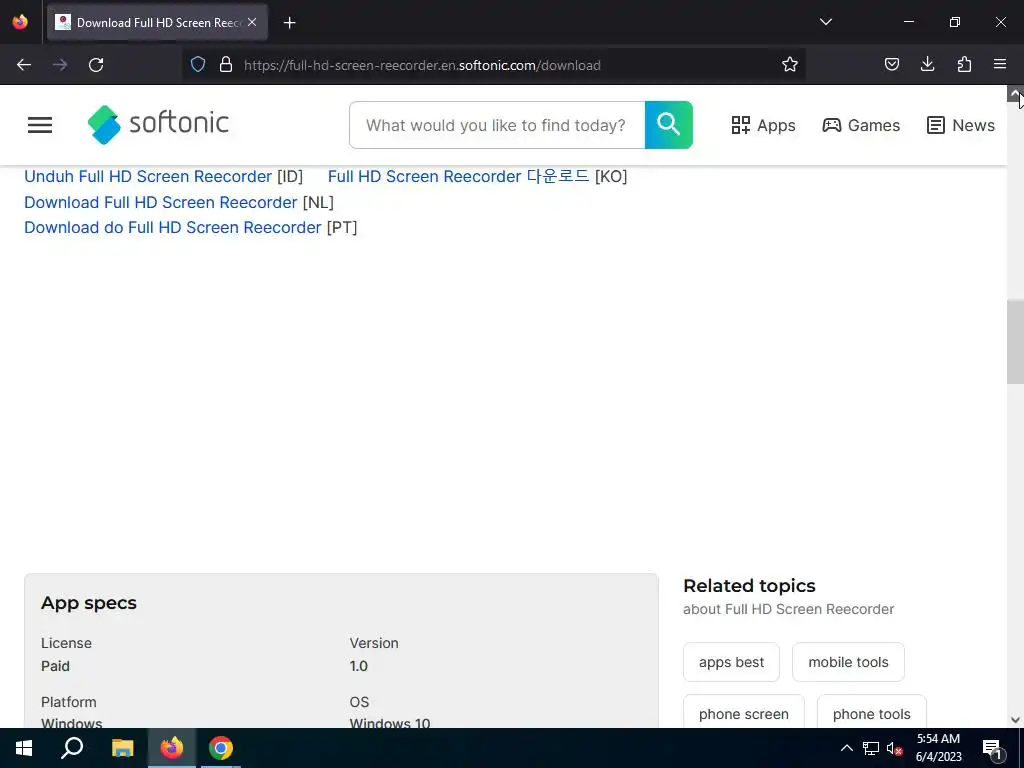Viewport: 1024px width, 768px height.
Task: Open the notification center icon
Action: (992, 748)
